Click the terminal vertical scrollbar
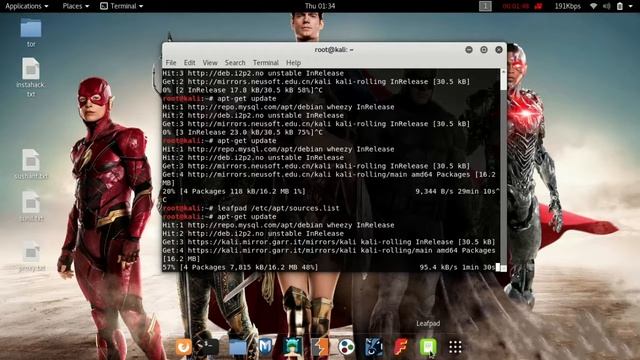 pos(503,169)
